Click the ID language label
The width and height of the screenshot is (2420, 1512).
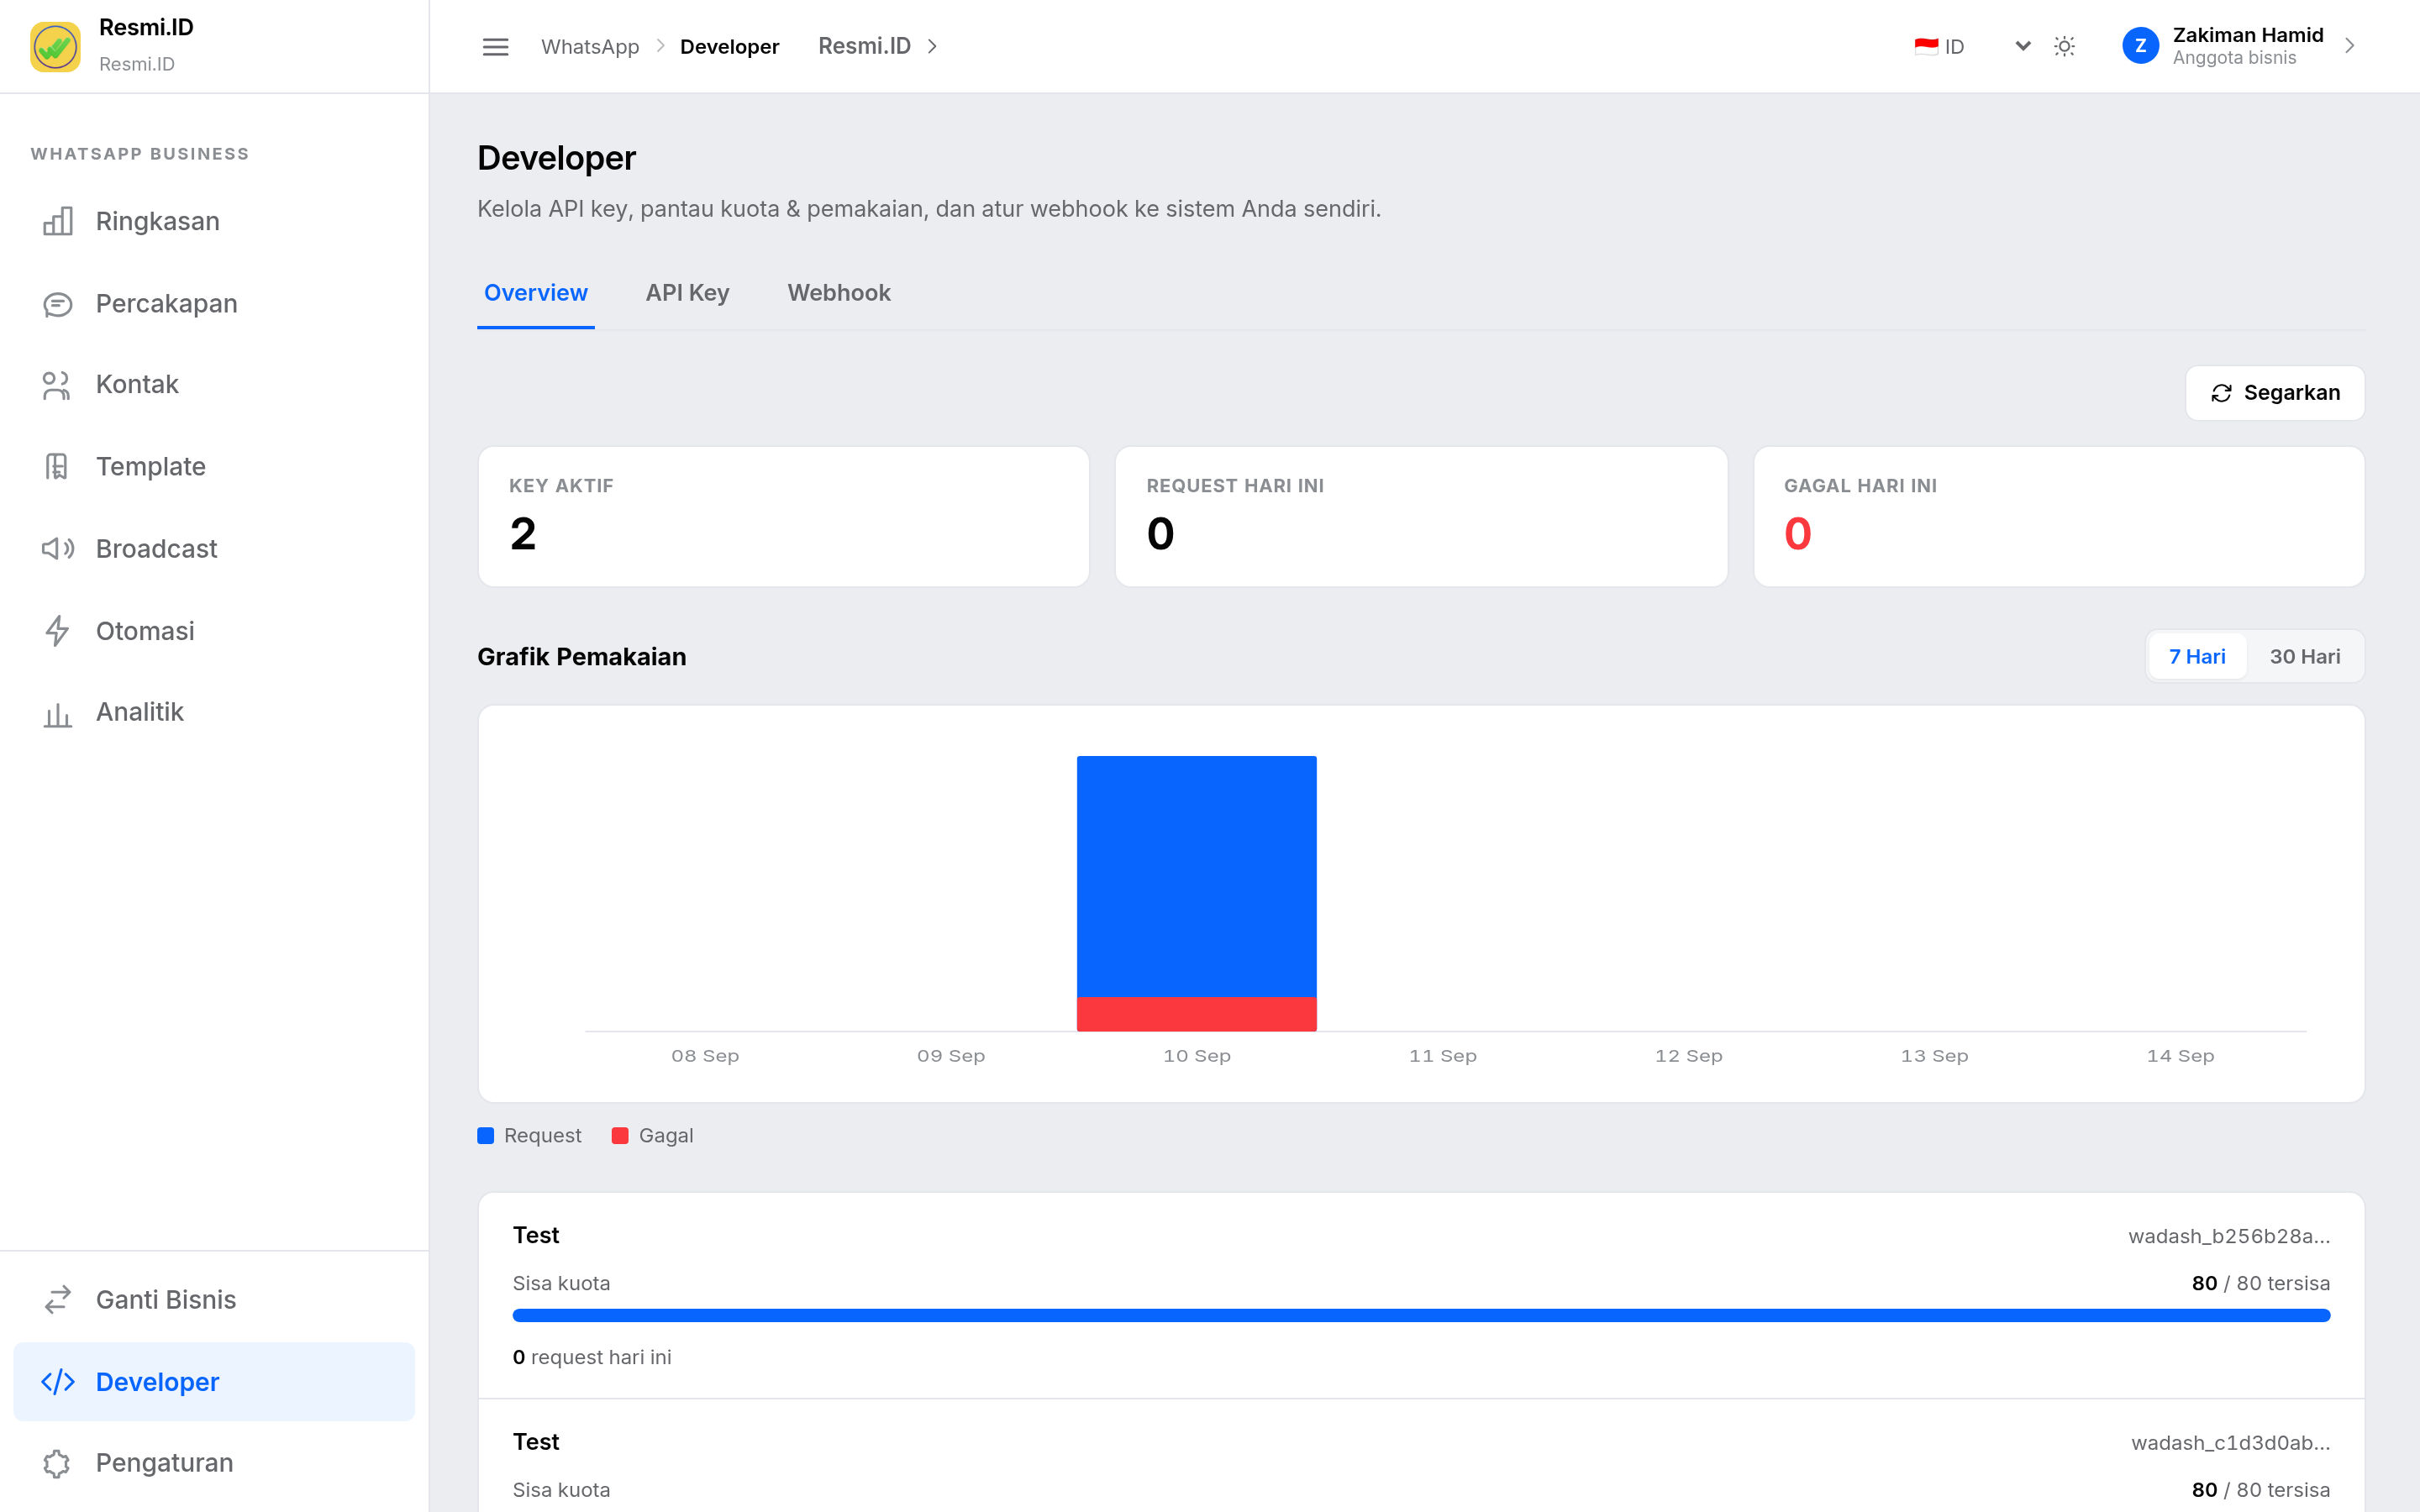tap(1954, 46)
